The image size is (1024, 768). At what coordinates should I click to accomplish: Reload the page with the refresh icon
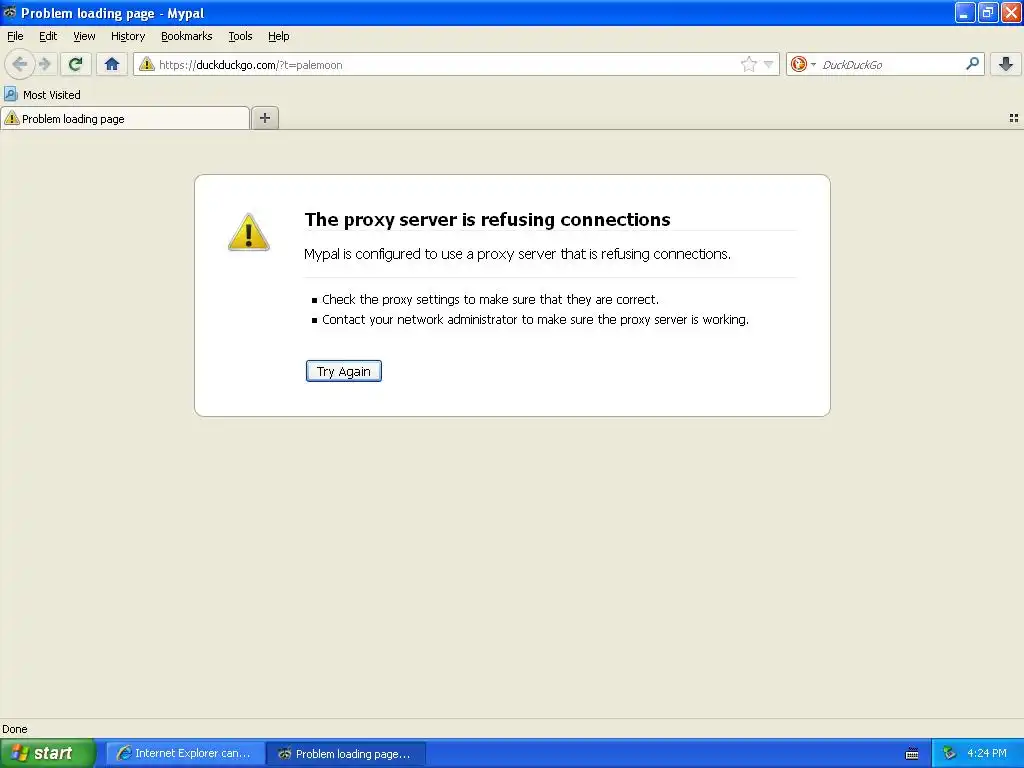75,64
